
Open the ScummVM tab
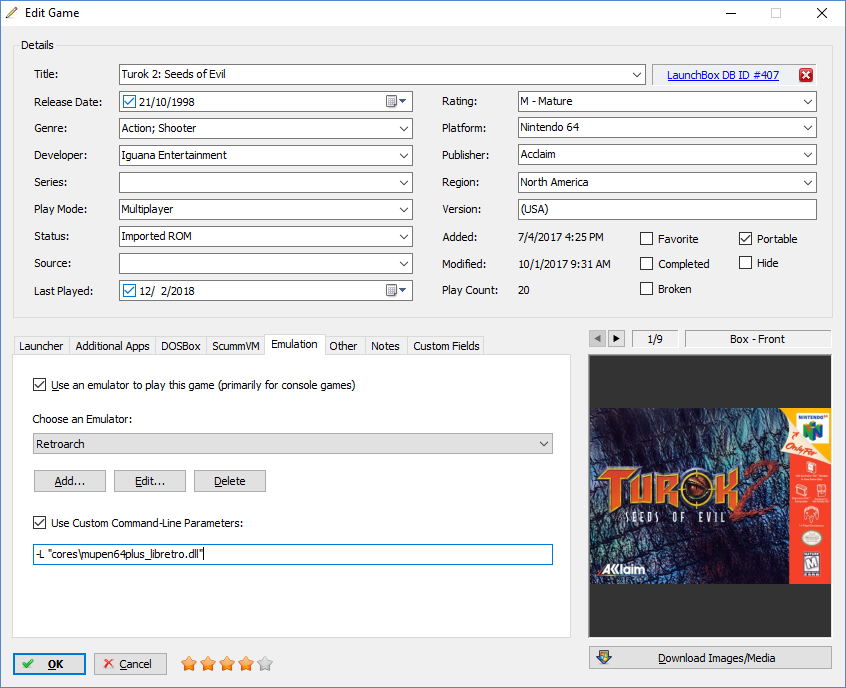236,346
